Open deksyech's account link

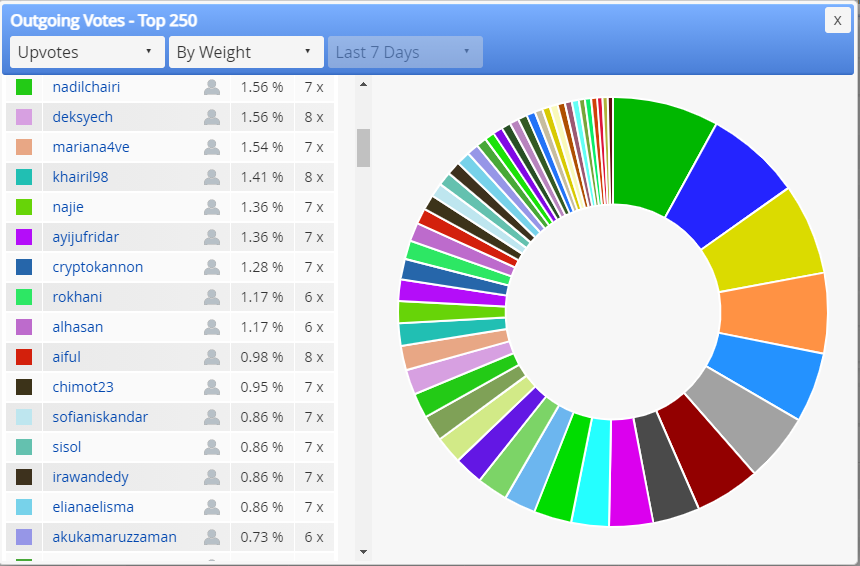coord(83,117)
